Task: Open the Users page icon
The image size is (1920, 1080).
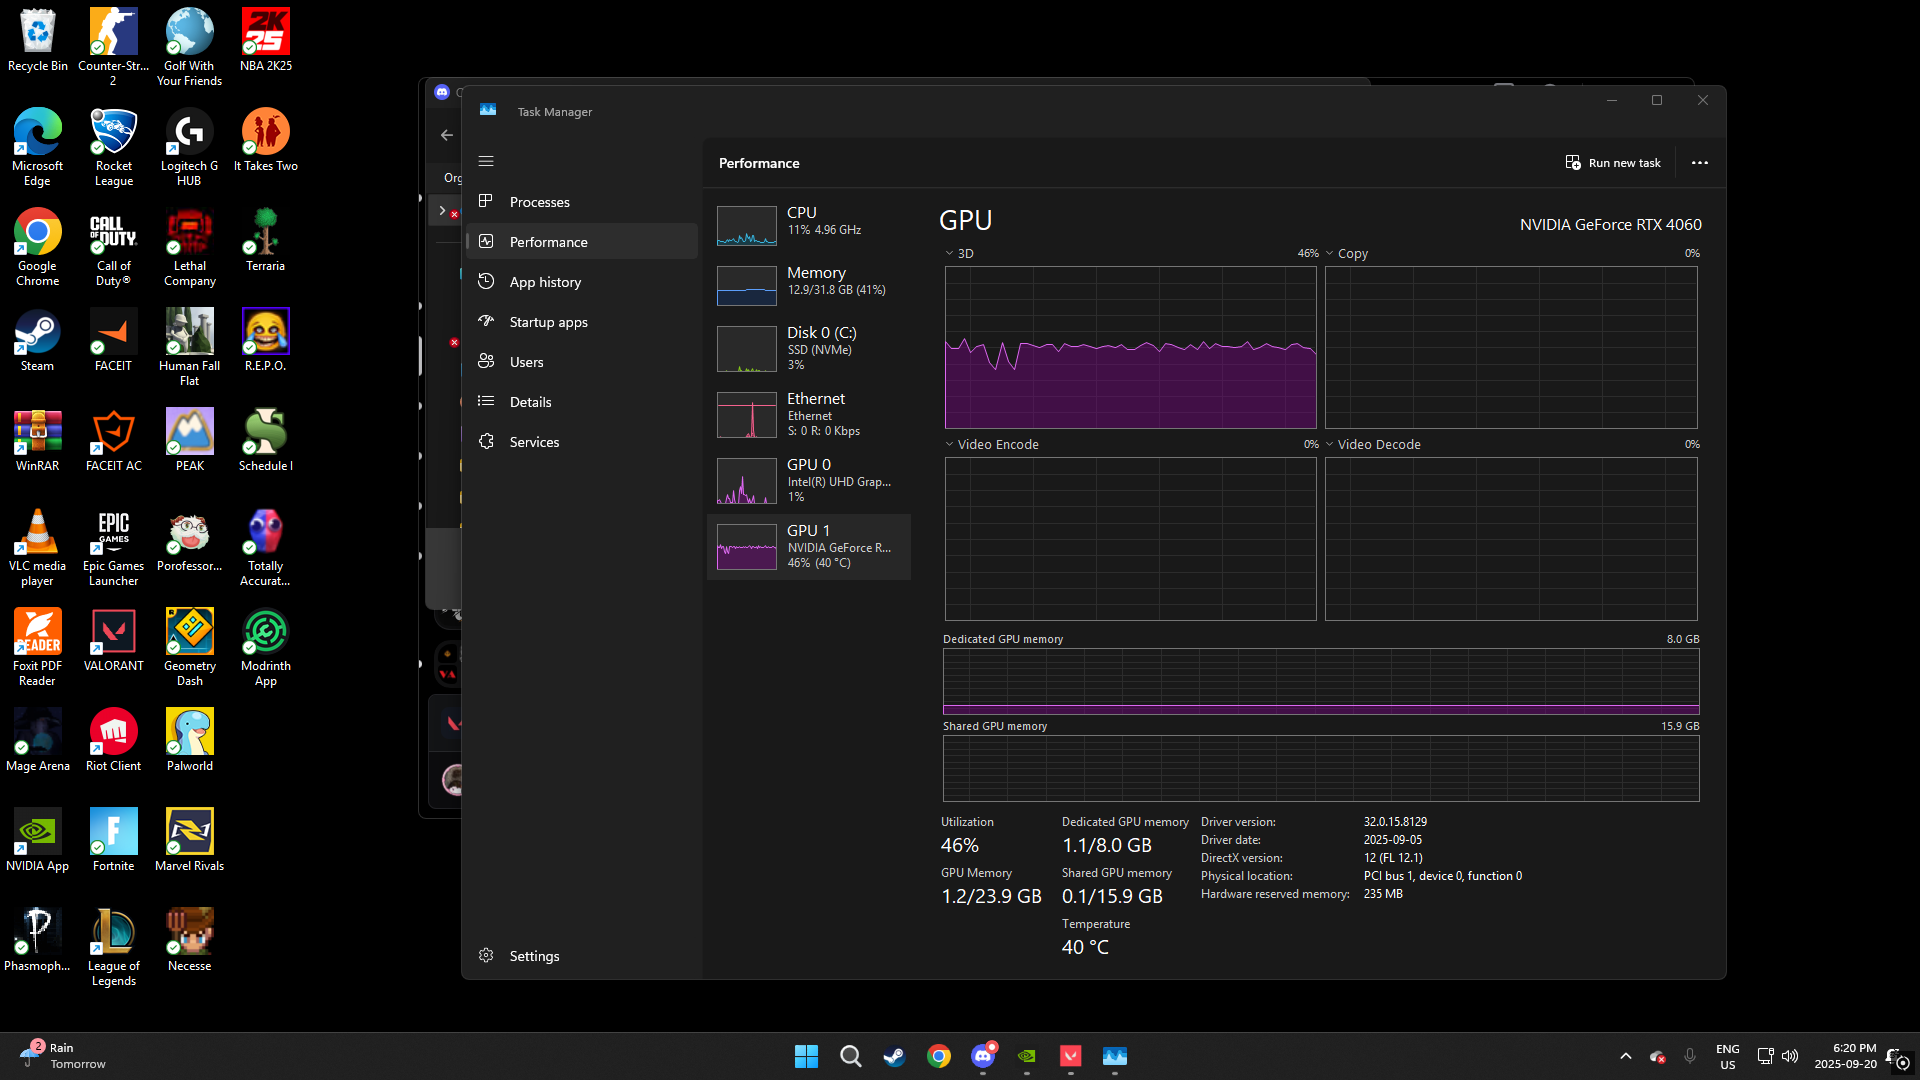Action: click(x=486, y=361)
